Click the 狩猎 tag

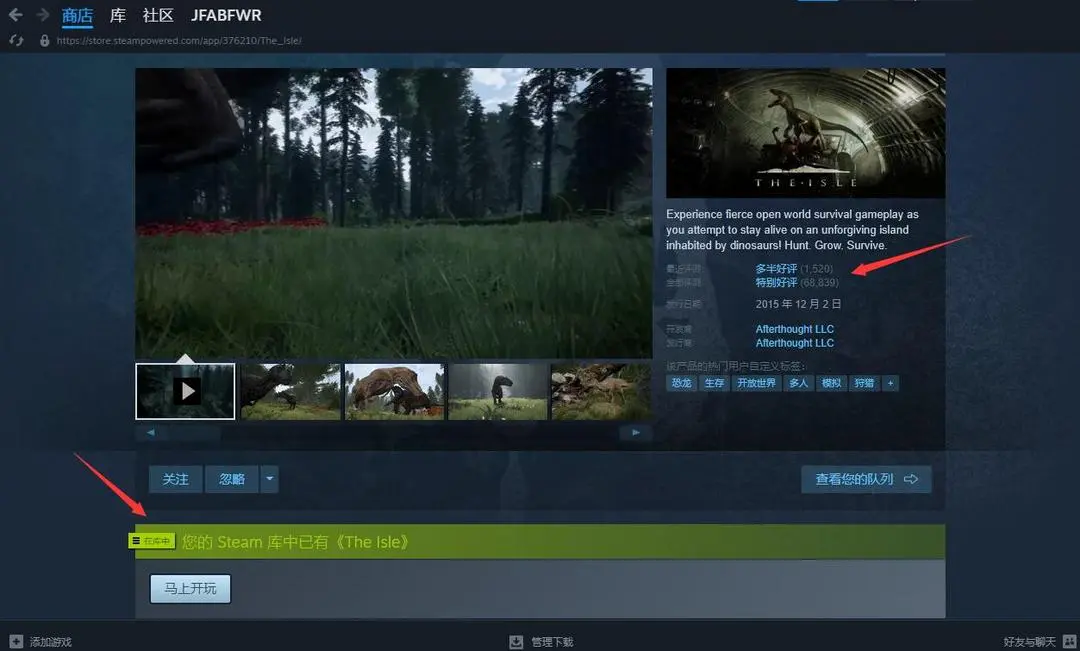[x=864, y=383]
